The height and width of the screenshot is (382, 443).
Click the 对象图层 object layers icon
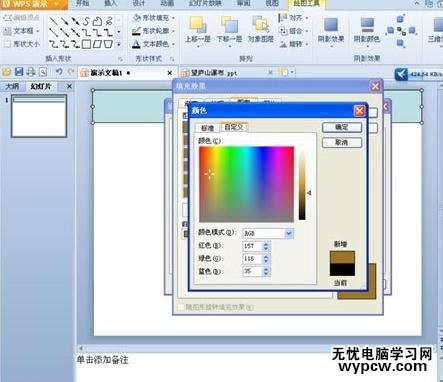(x=261, y=24)
